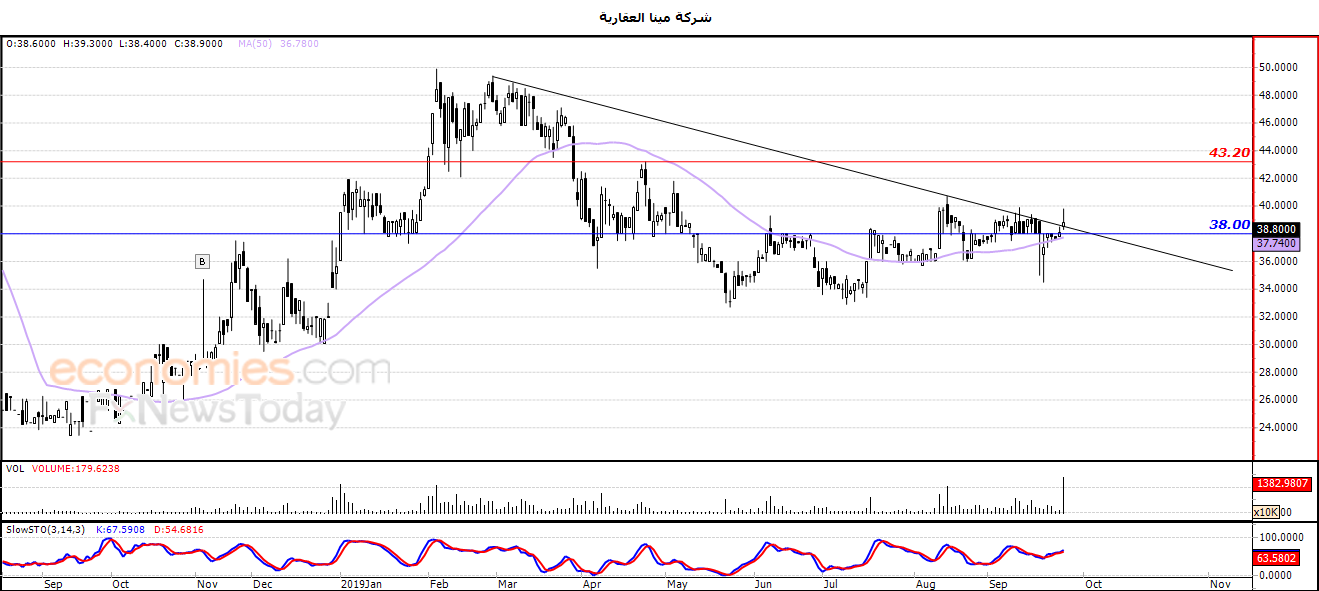Click the L:38.4000 low price value
The width and height of the screenshot is (1319, 591).
coord(145,44)
